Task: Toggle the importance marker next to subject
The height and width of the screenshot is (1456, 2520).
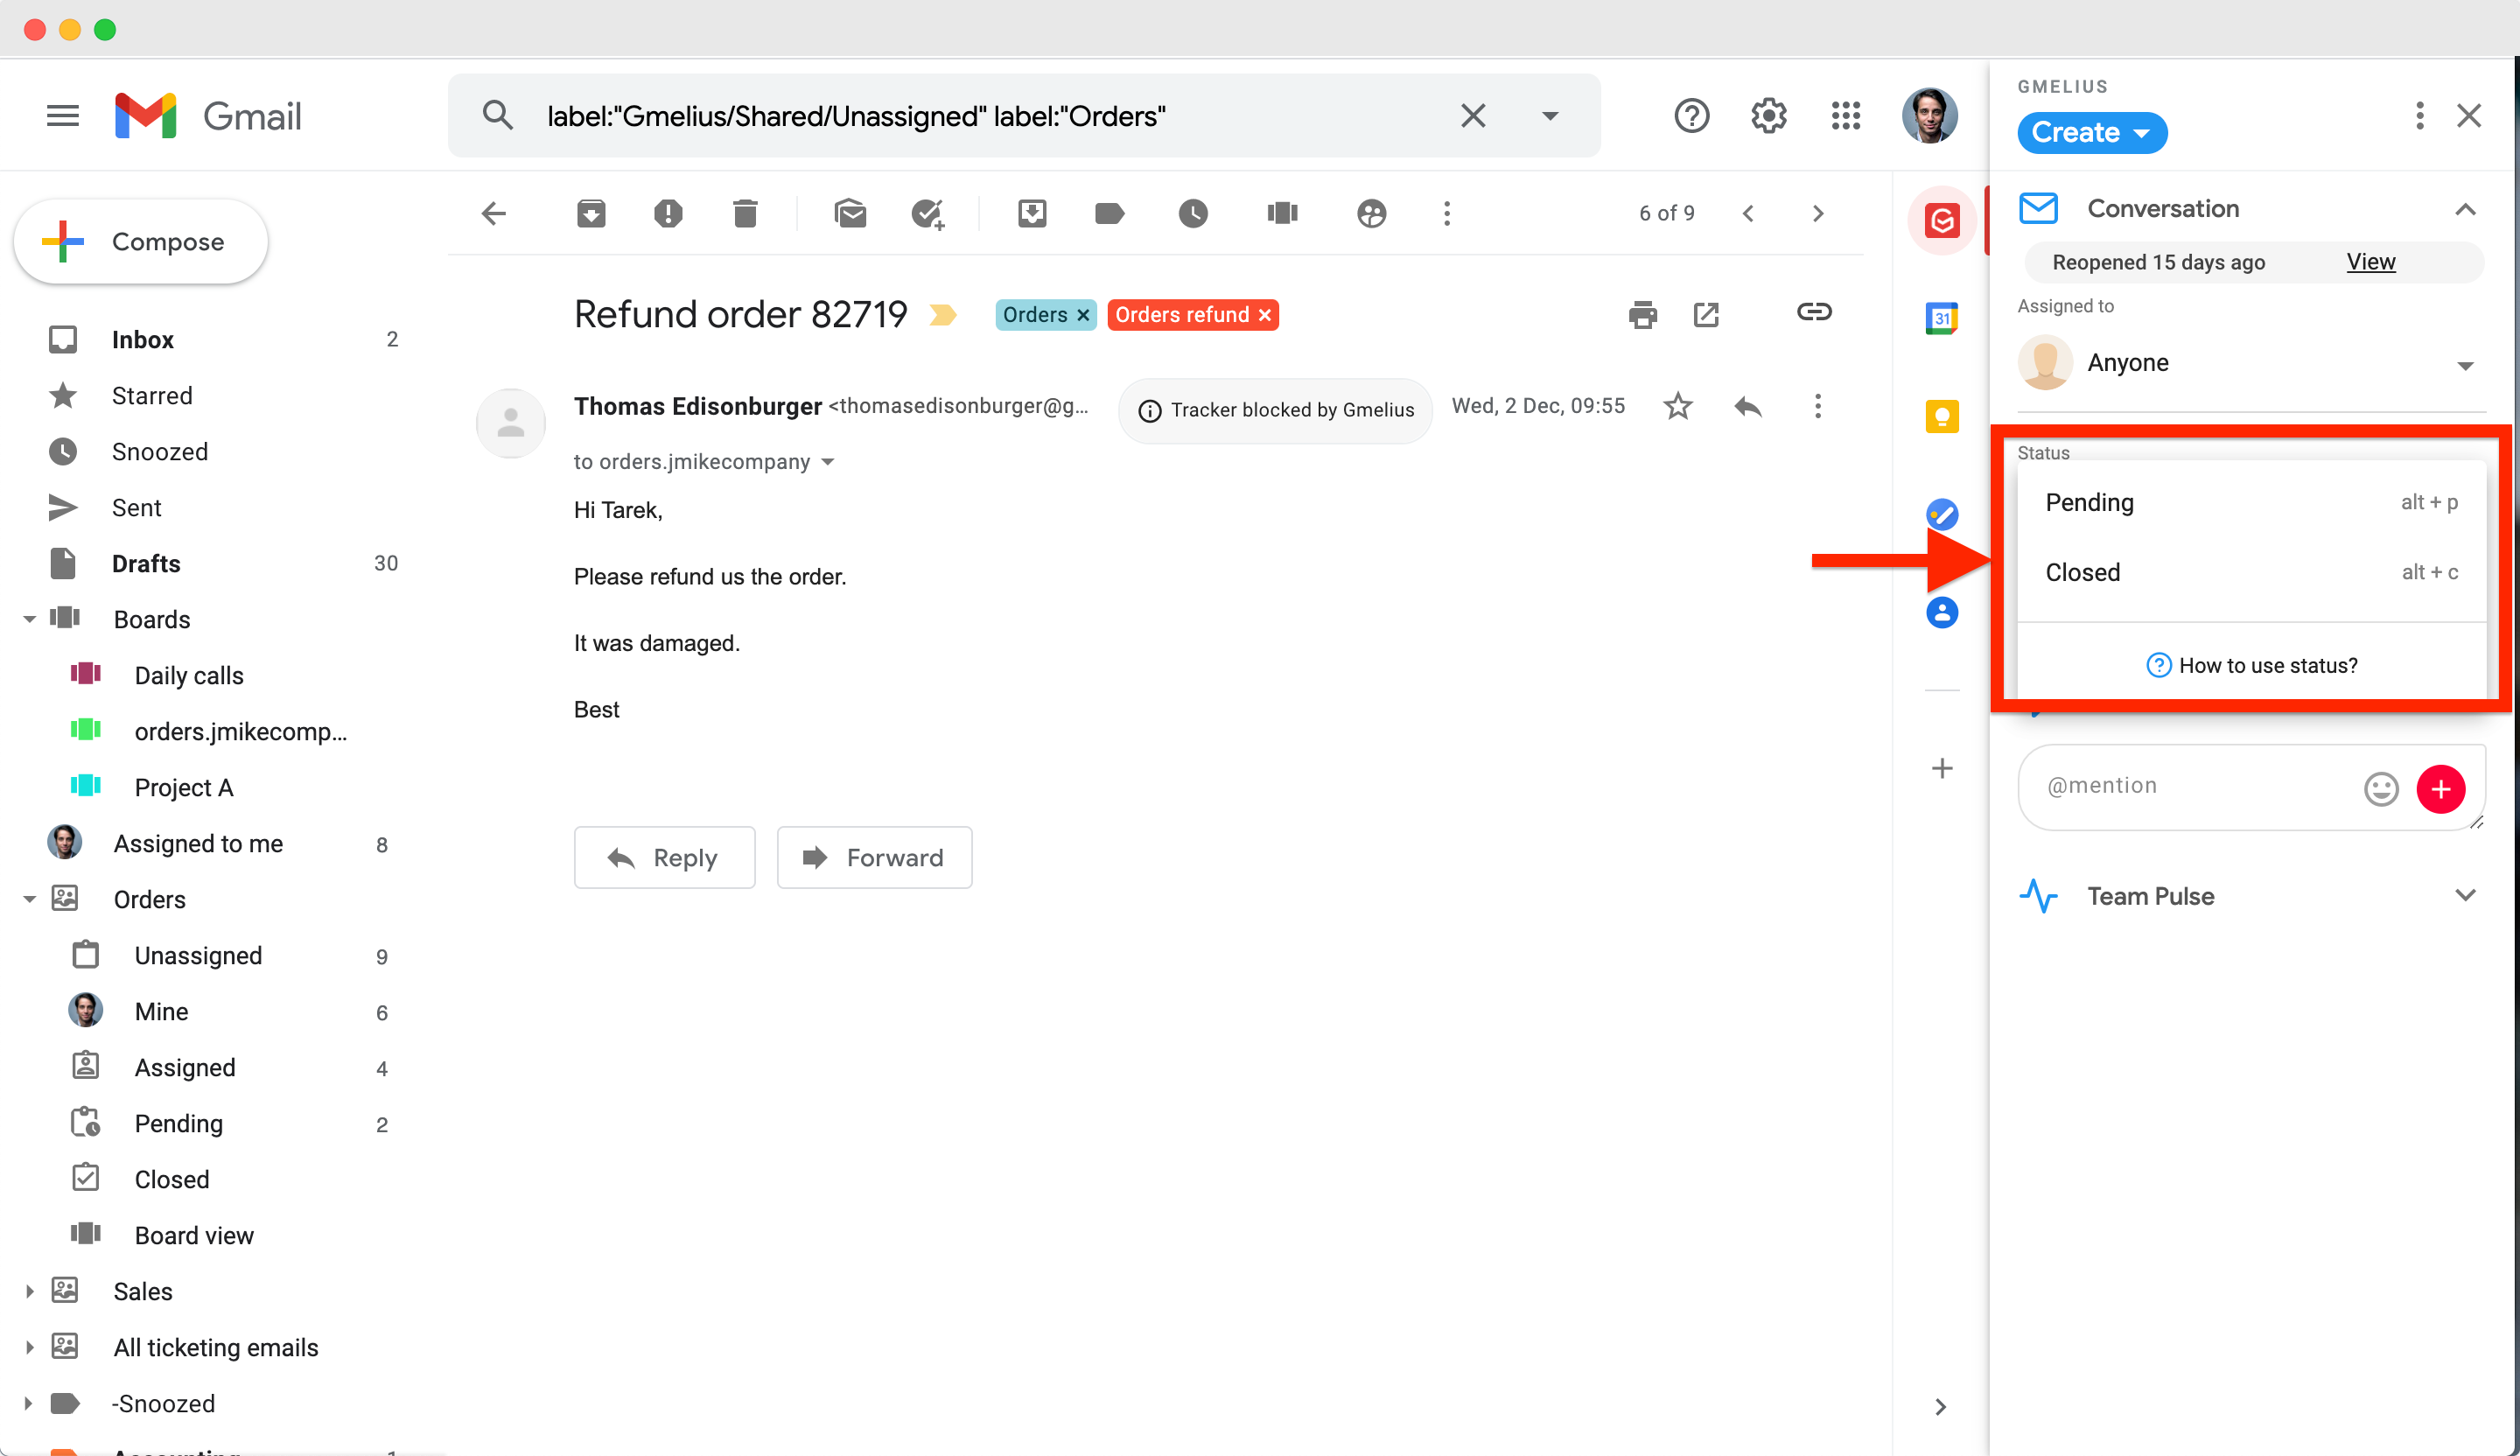Action: (942, 315)
